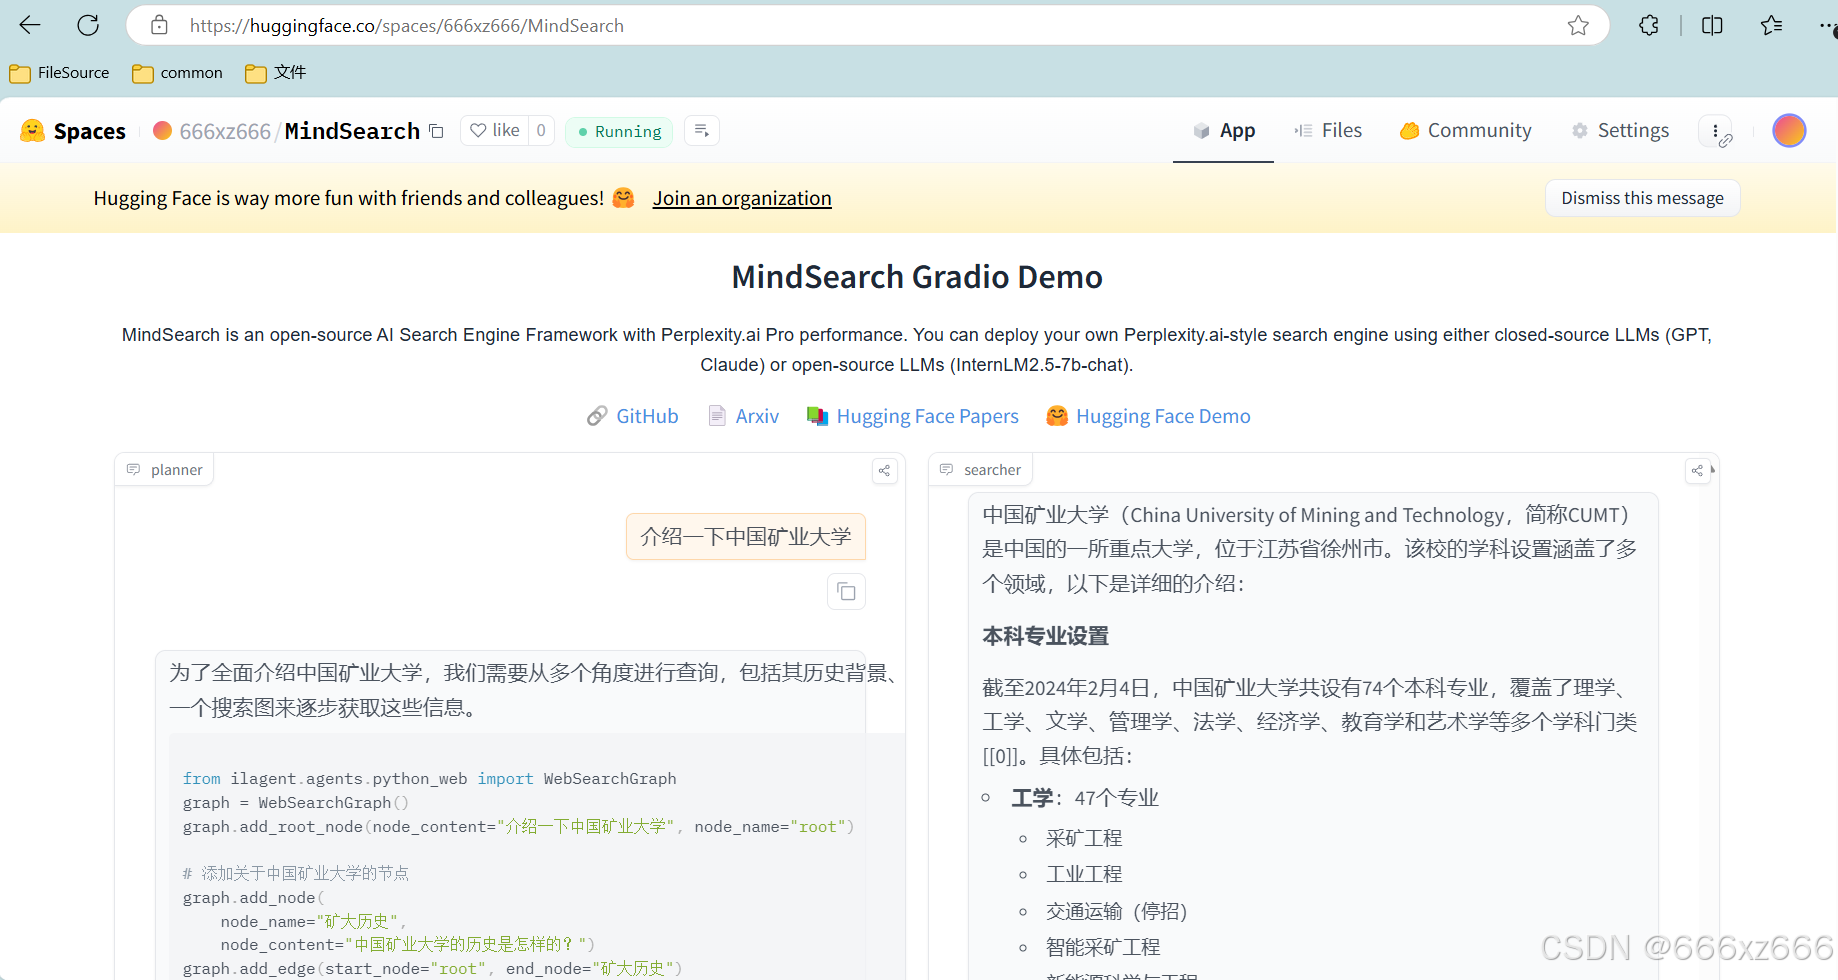
Task: Switch to the Community tab
Action: coord(1466,130)
